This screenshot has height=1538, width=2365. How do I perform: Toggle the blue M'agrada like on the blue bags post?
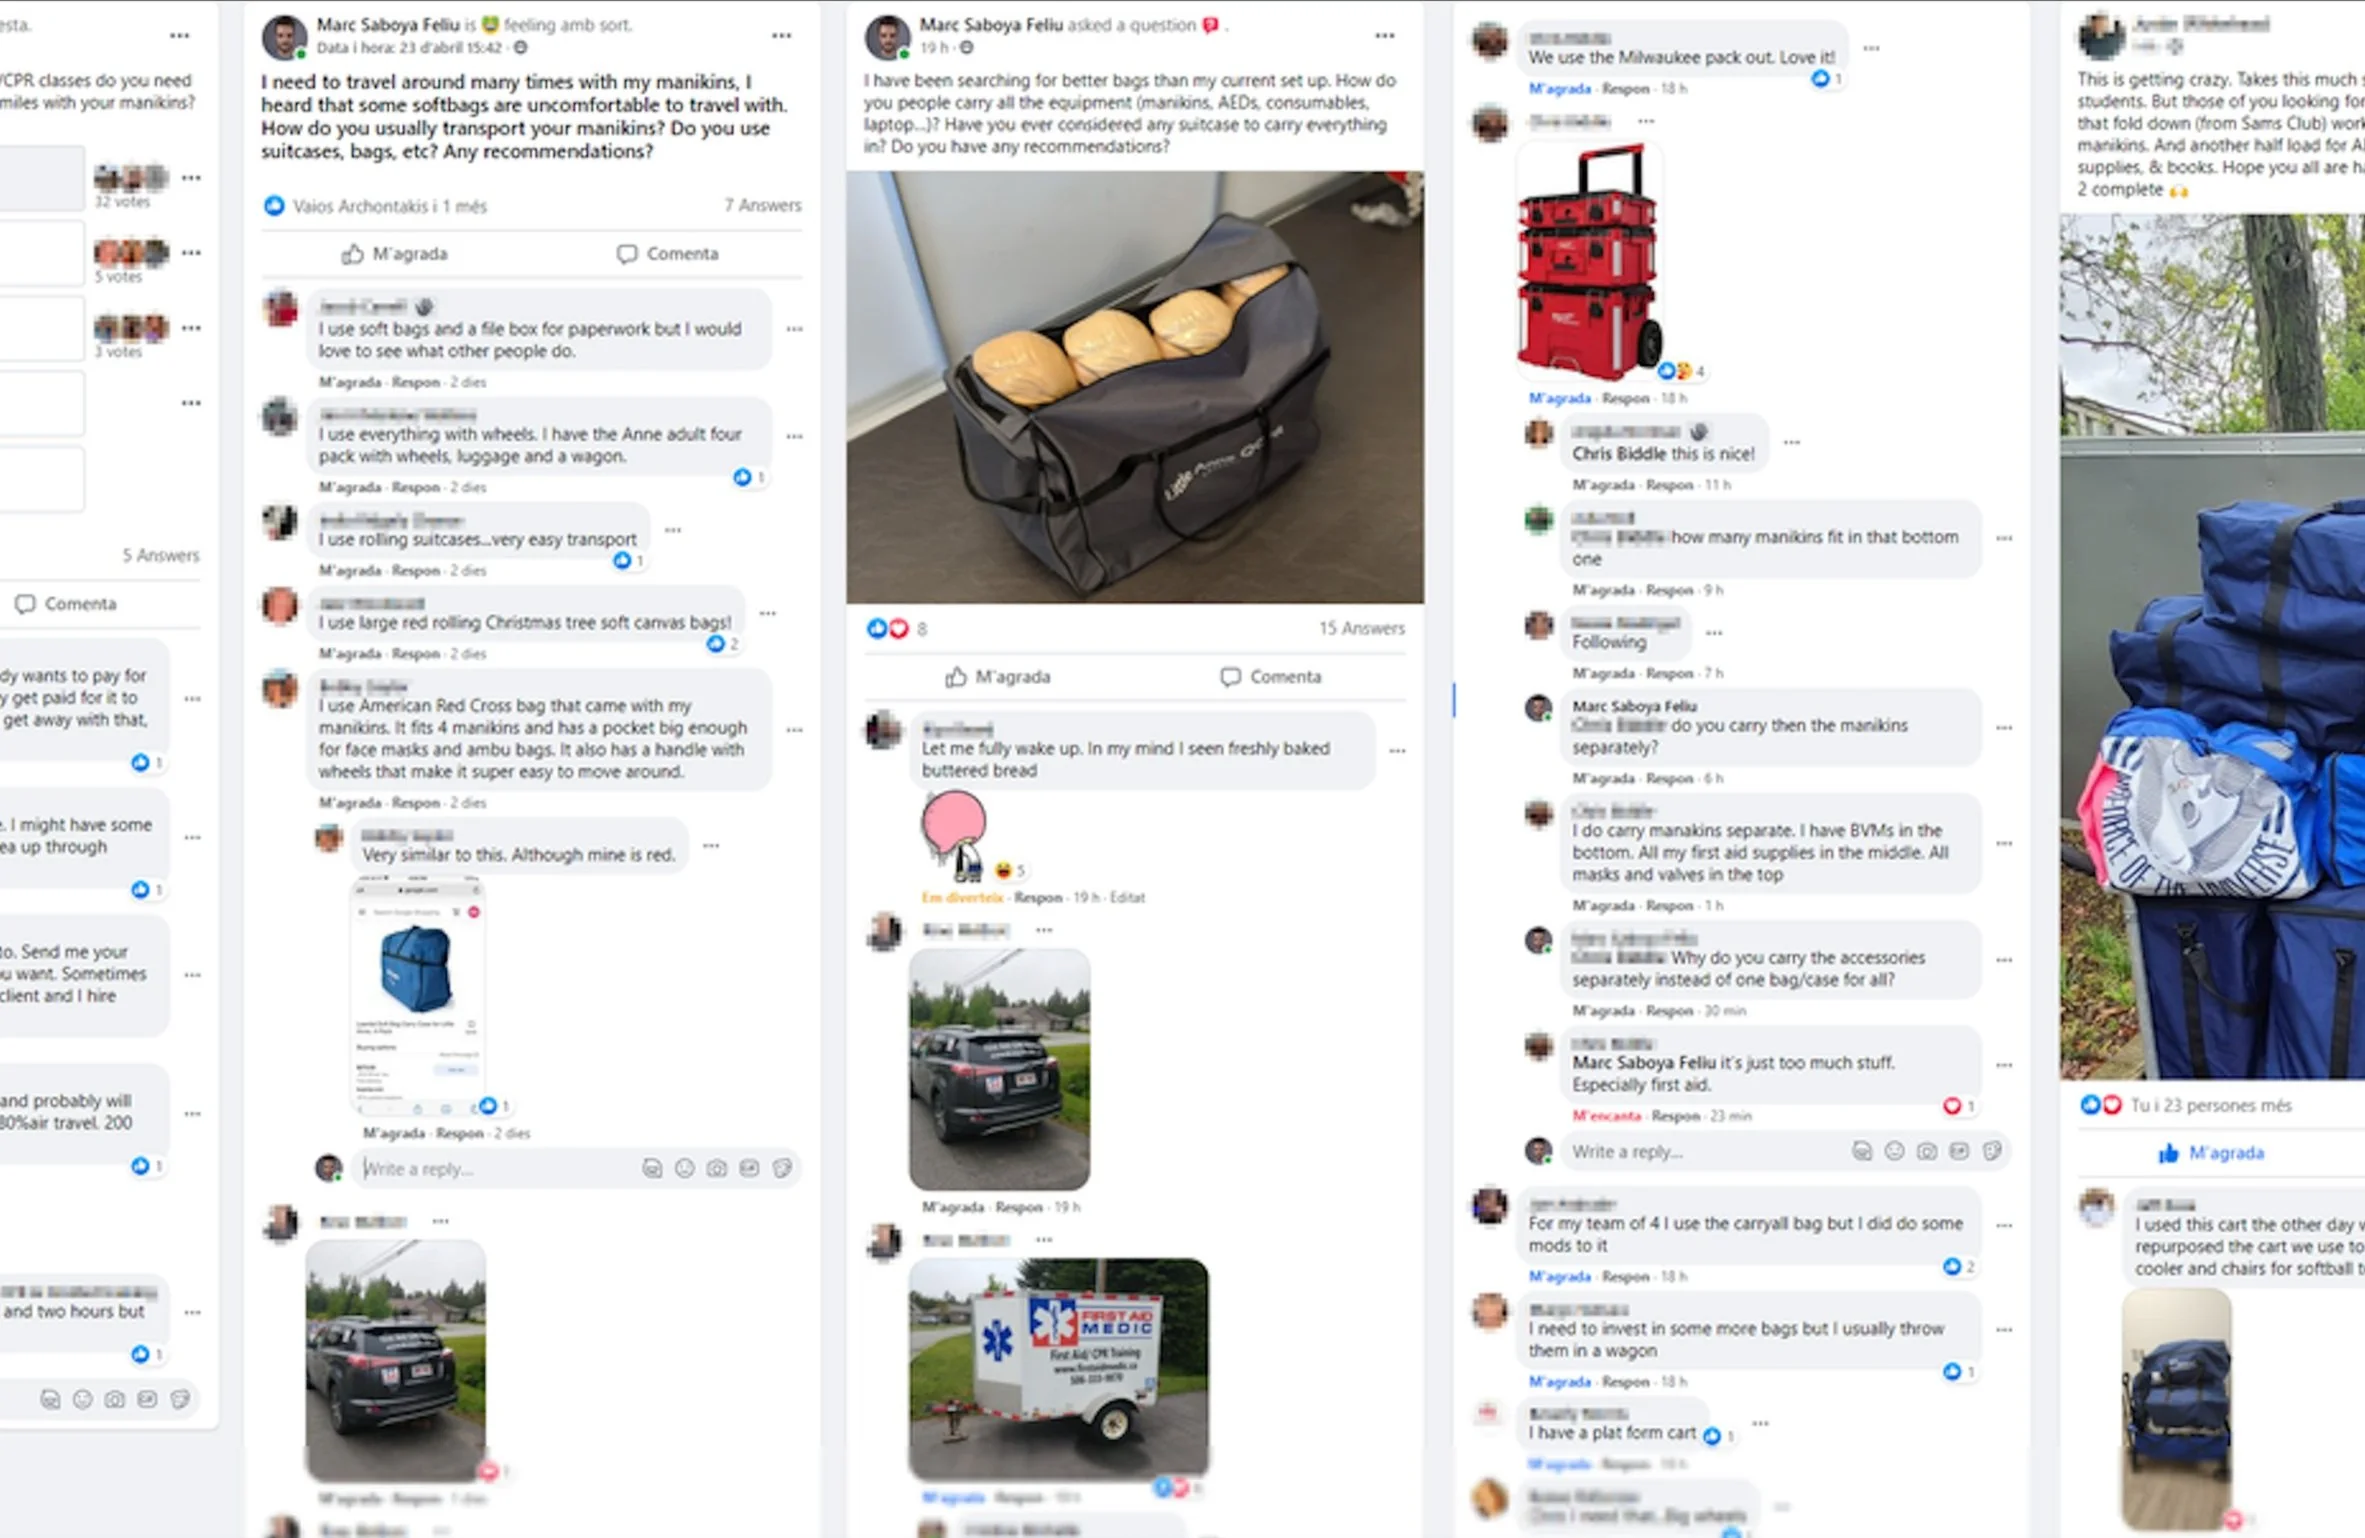pyautogui.click(x=2210, y=1153)
